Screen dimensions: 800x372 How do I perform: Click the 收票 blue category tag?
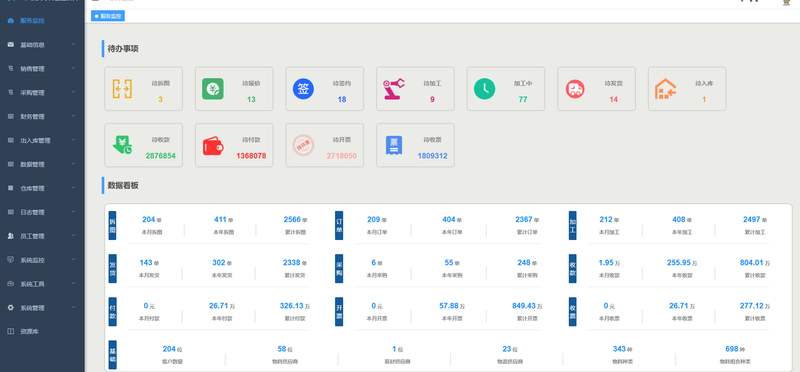[572, 311]
